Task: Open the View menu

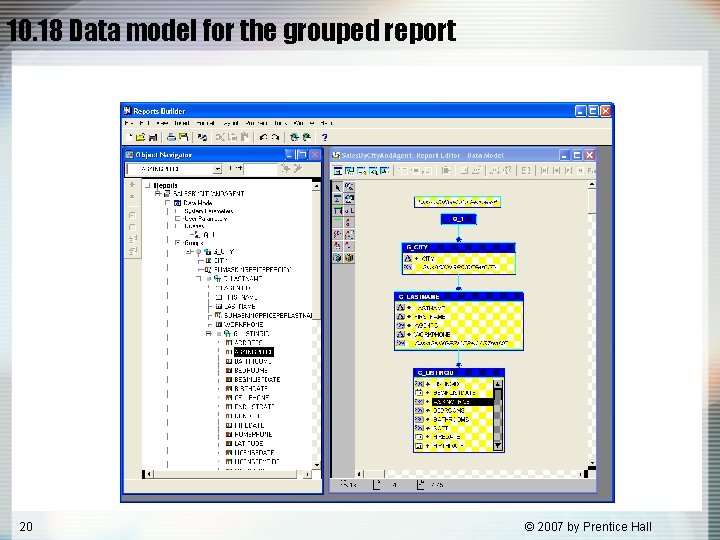Action: [162, 123]
